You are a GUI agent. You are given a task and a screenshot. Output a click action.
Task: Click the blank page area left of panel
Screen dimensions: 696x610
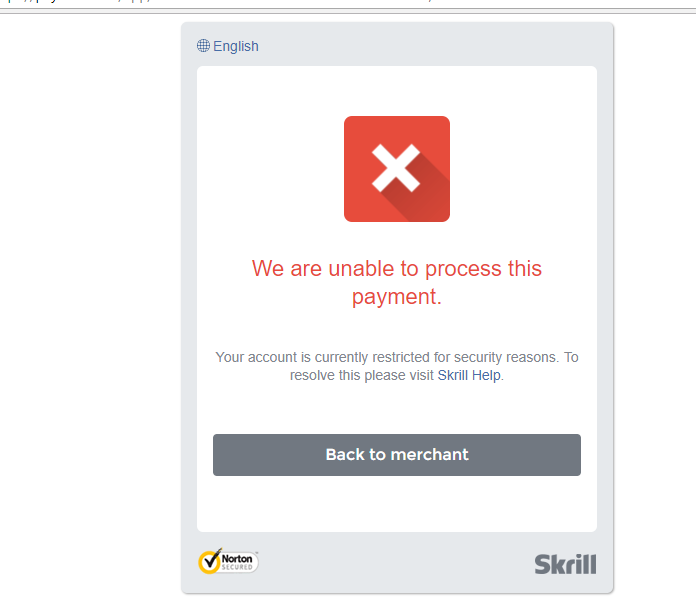[89, 311]
